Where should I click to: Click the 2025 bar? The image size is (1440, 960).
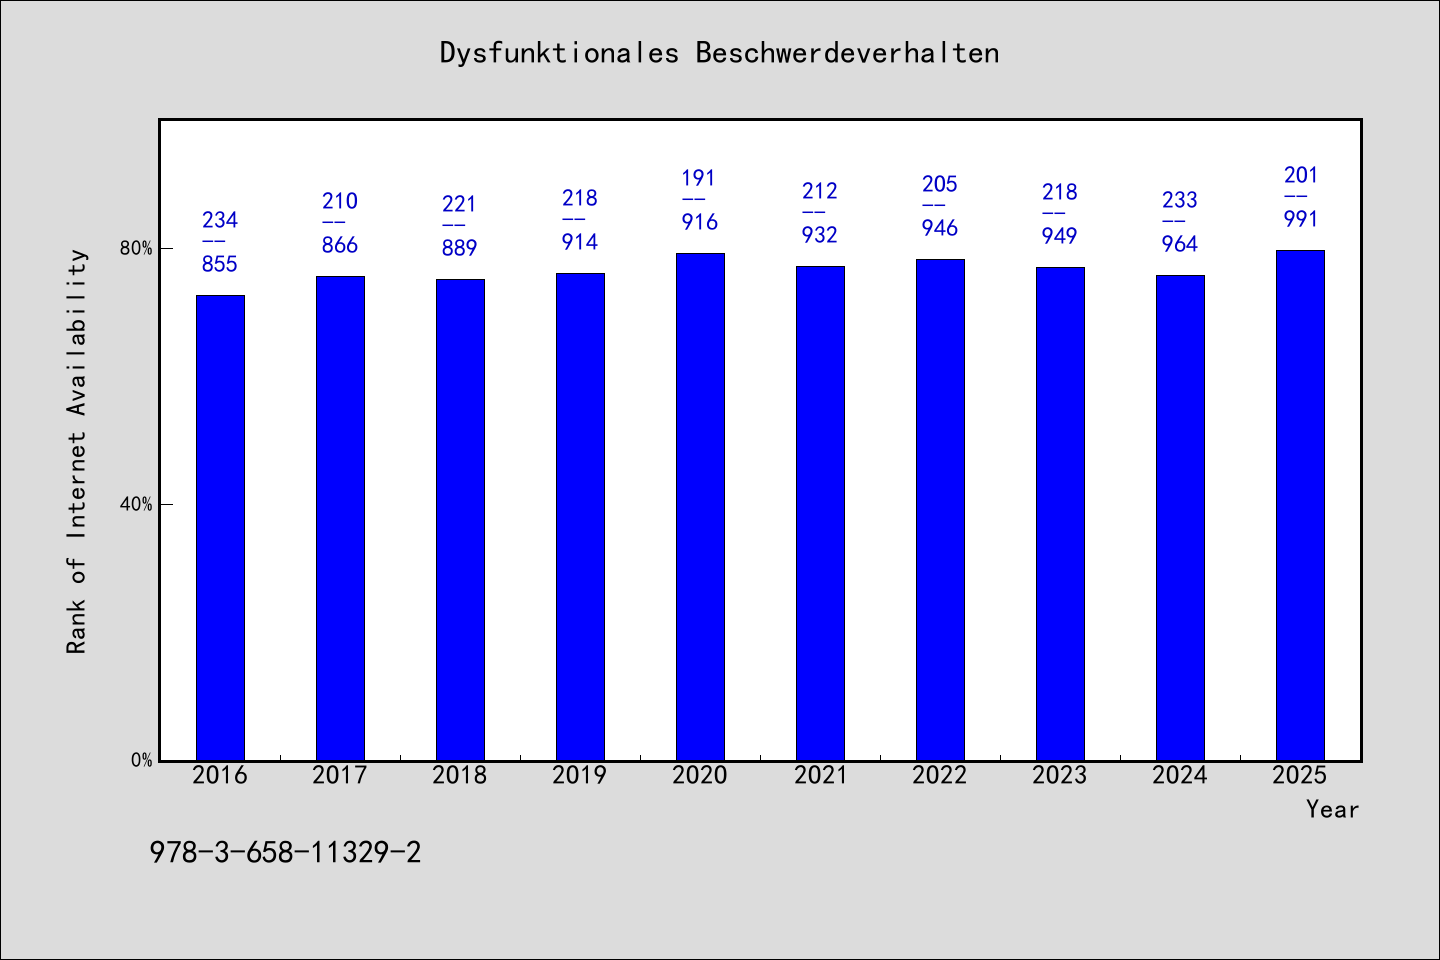coord(1300,505)
